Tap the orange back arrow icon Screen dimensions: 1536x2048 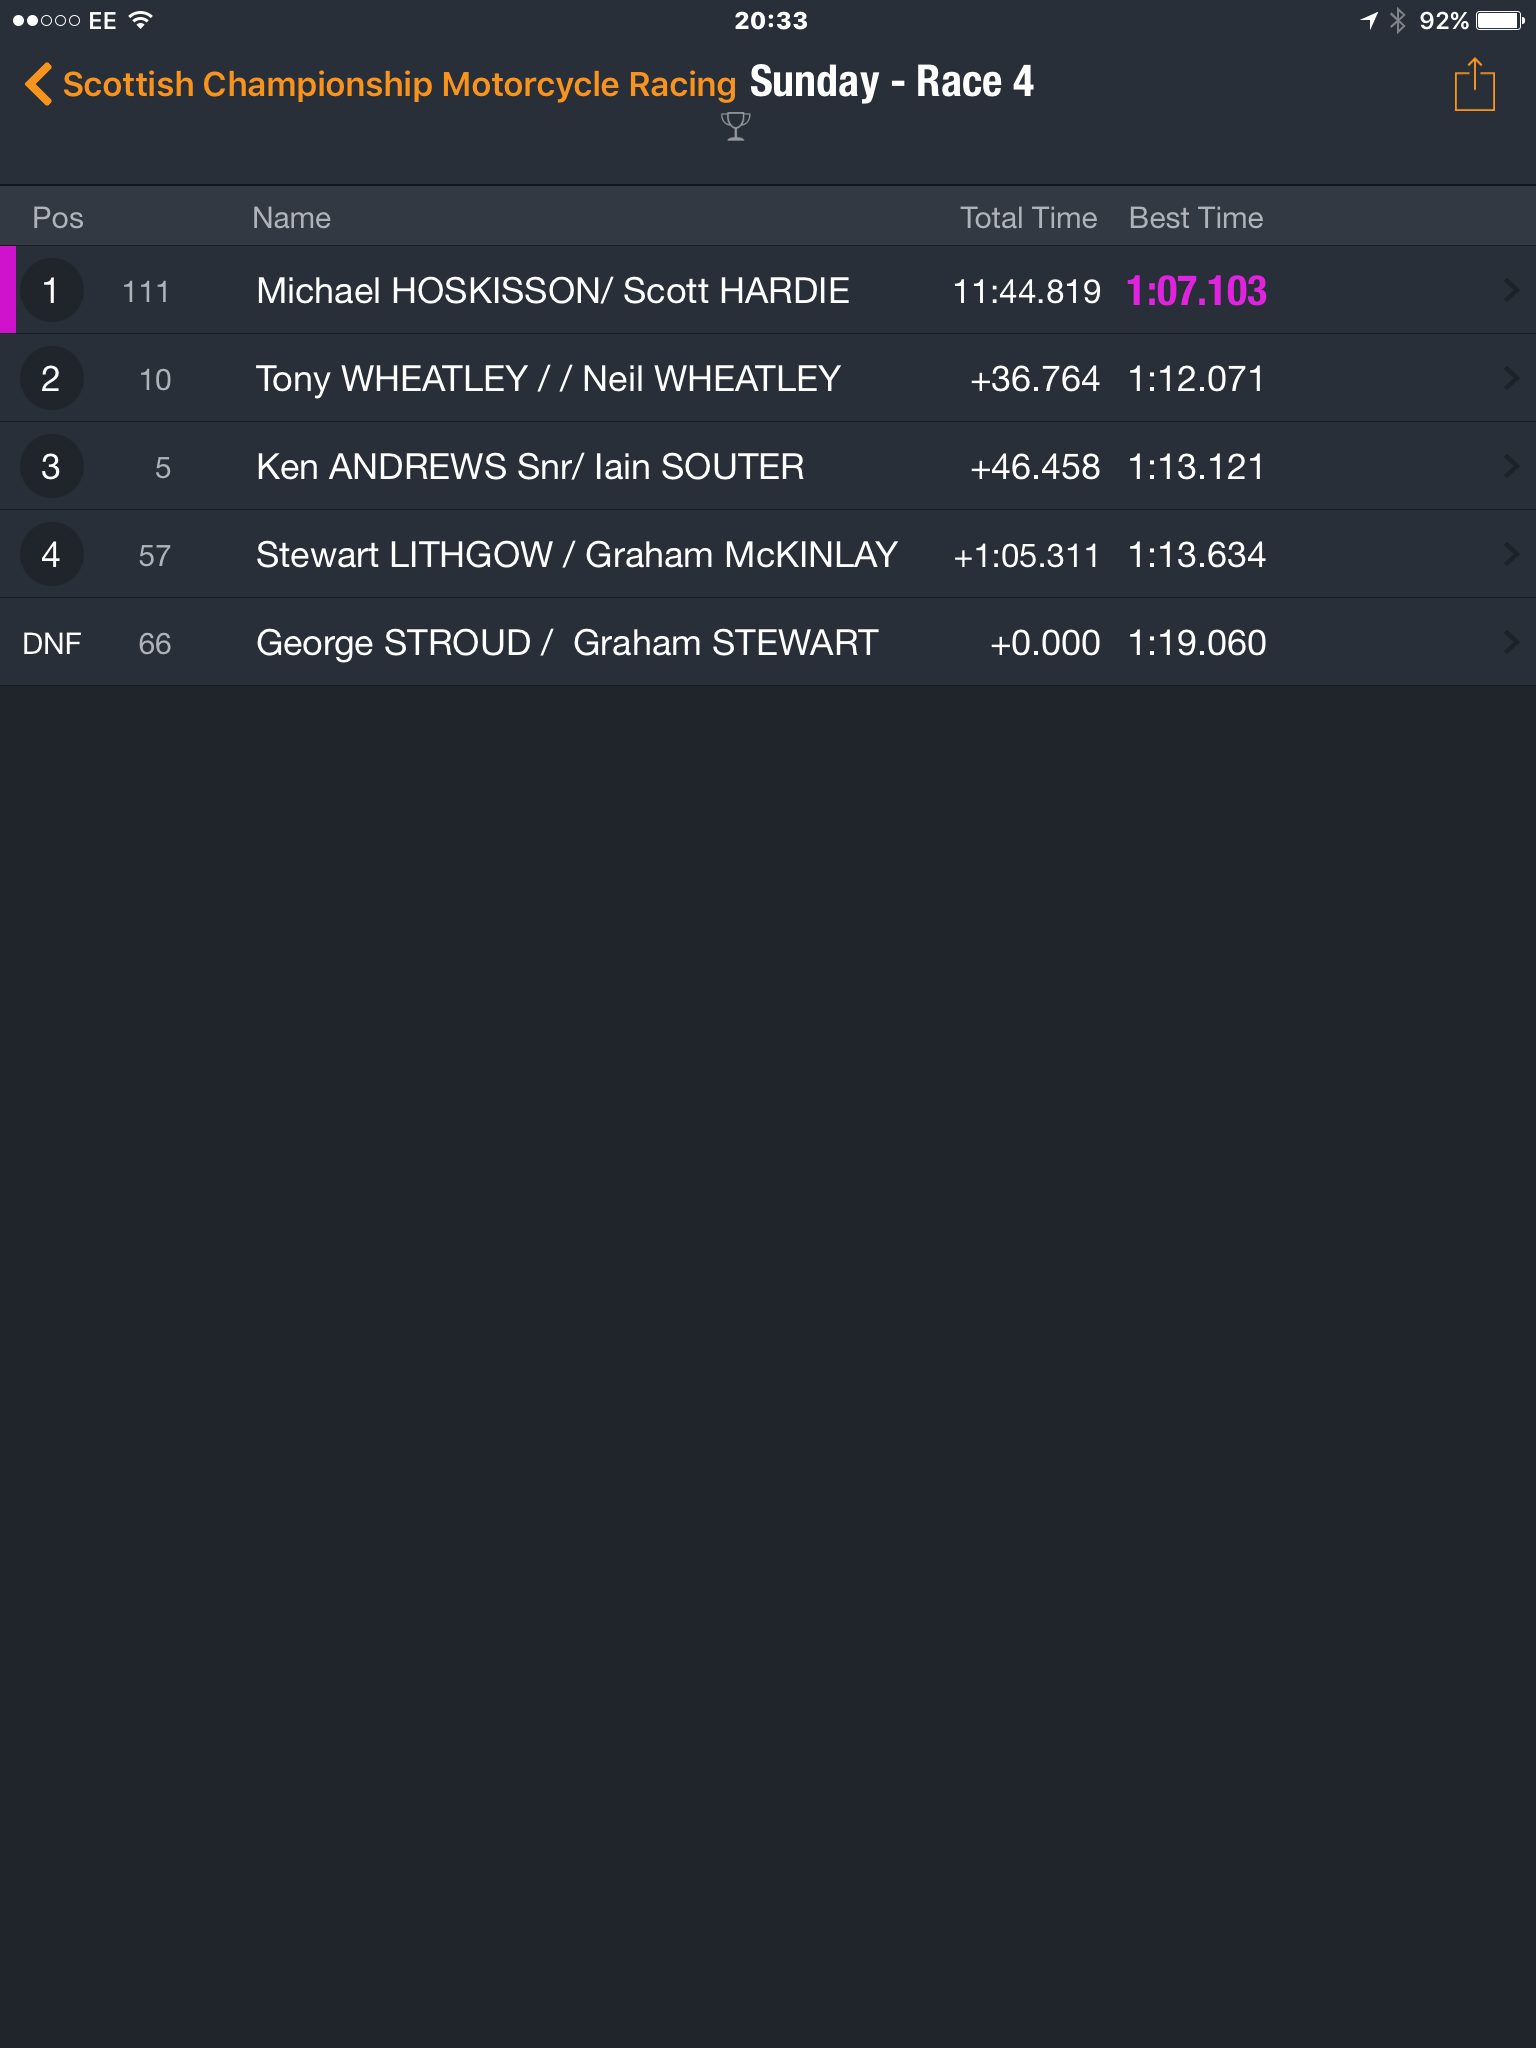38,84
